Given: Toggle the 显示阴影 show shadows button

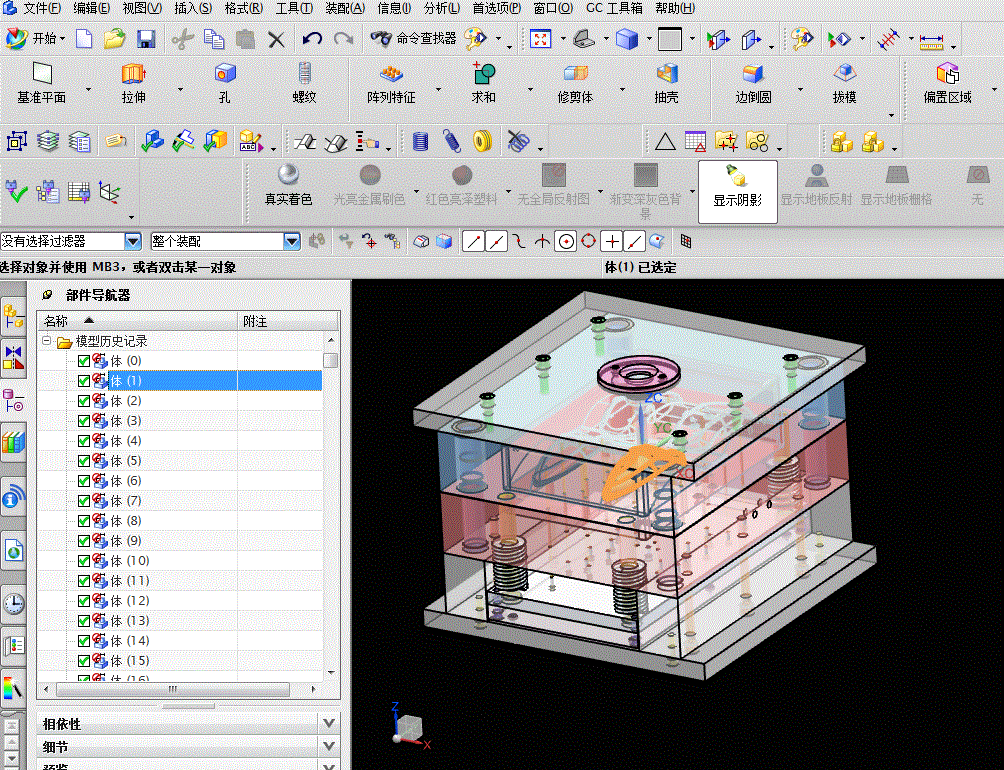Looking at the screenshot, I should [738, 191].
